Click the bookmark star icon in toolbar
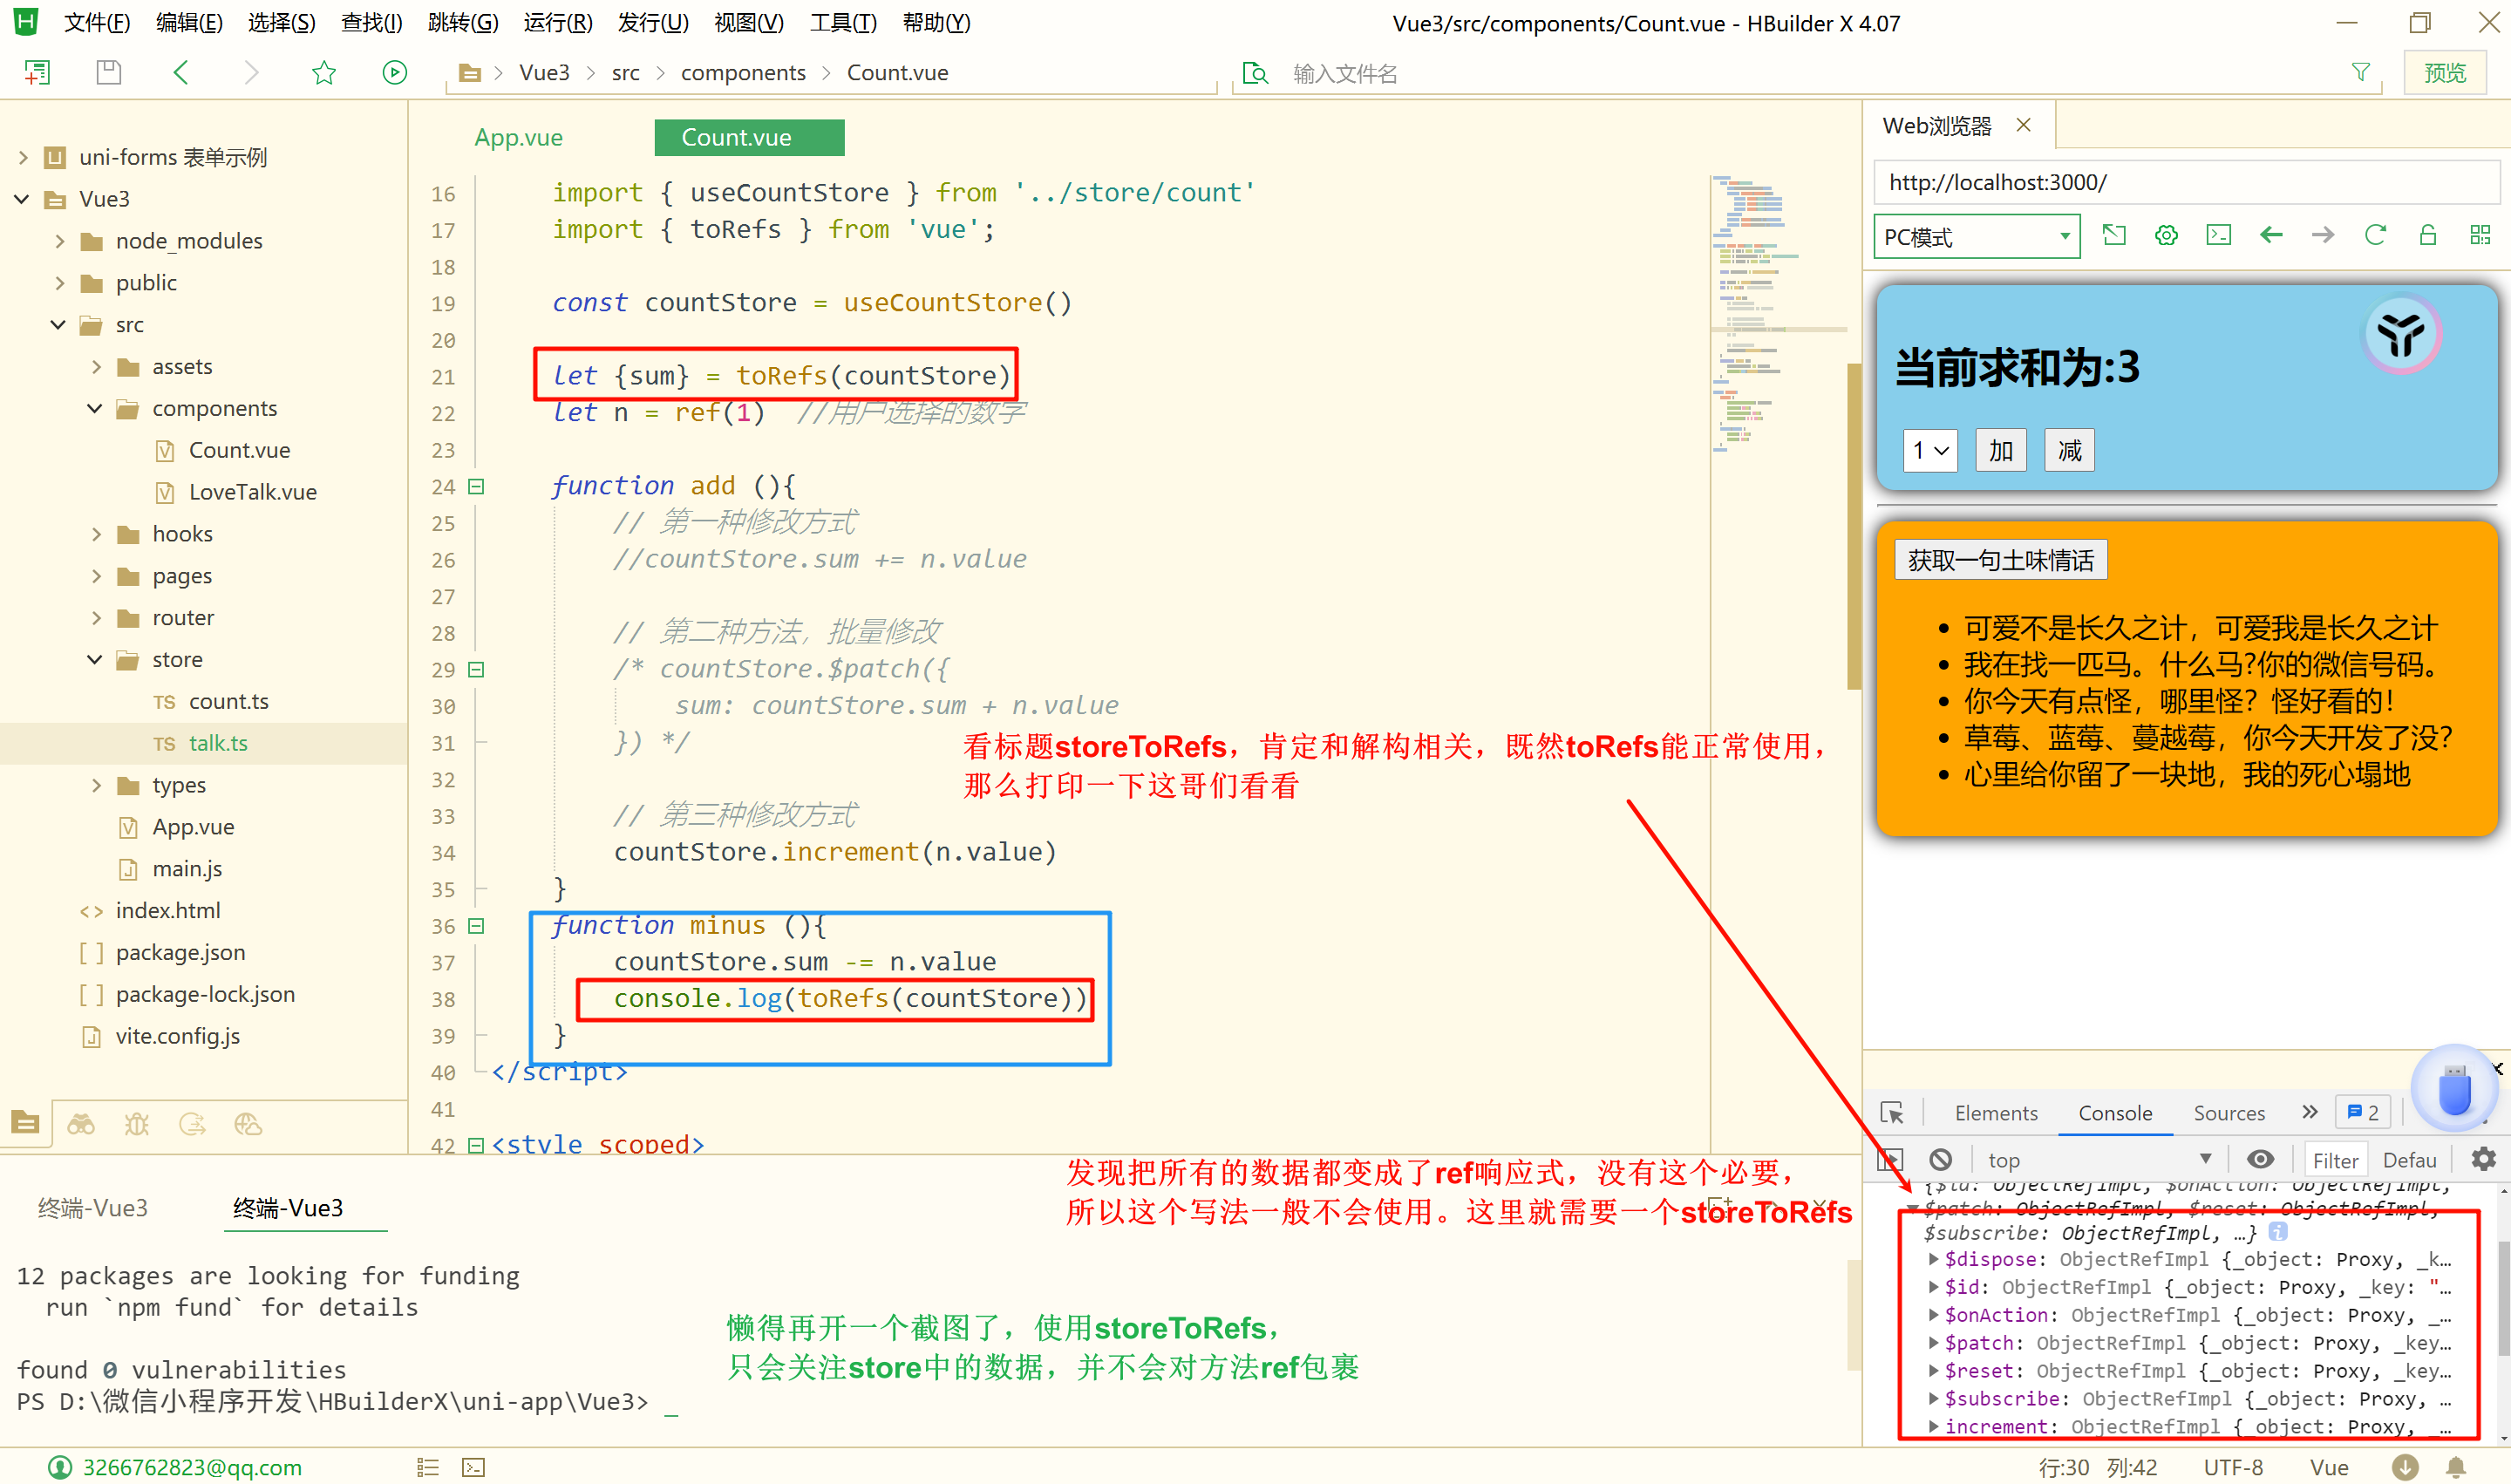Screen dimensions: 2511x1484 (323, 72)
